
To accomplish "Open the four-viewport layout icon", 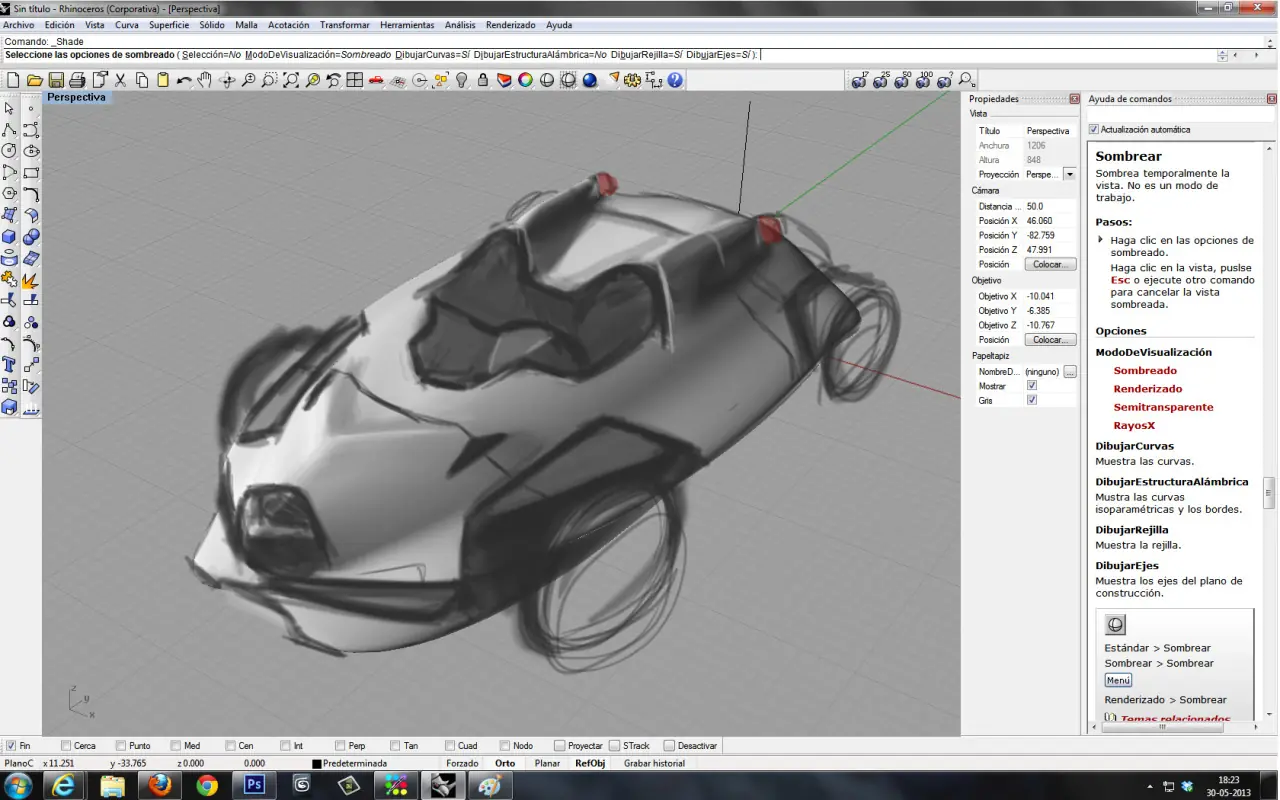I will tap(354, 80).
